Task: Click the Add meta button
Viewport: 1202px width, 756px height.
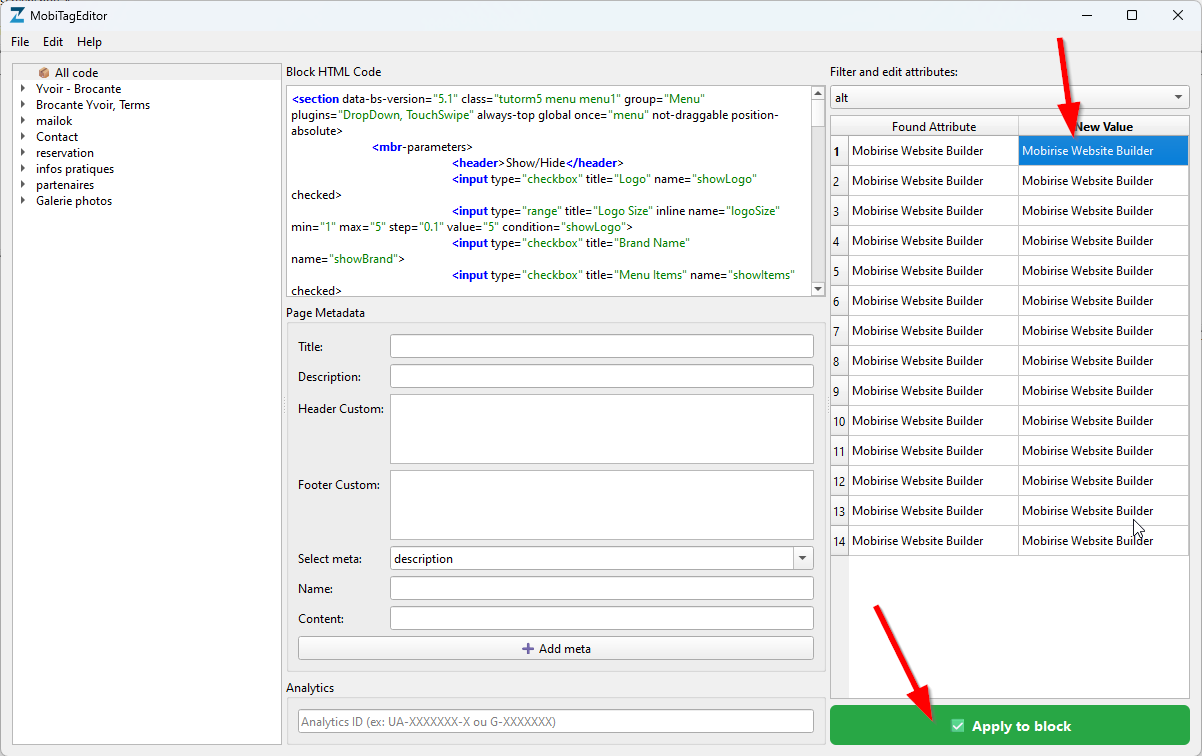Action: (556, 649)
